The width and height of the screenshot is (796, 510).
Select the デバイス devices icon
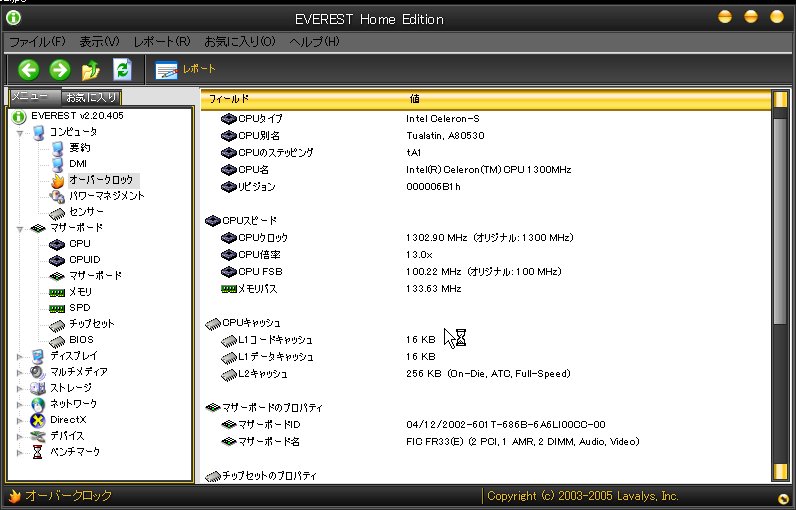coord(38,436)
